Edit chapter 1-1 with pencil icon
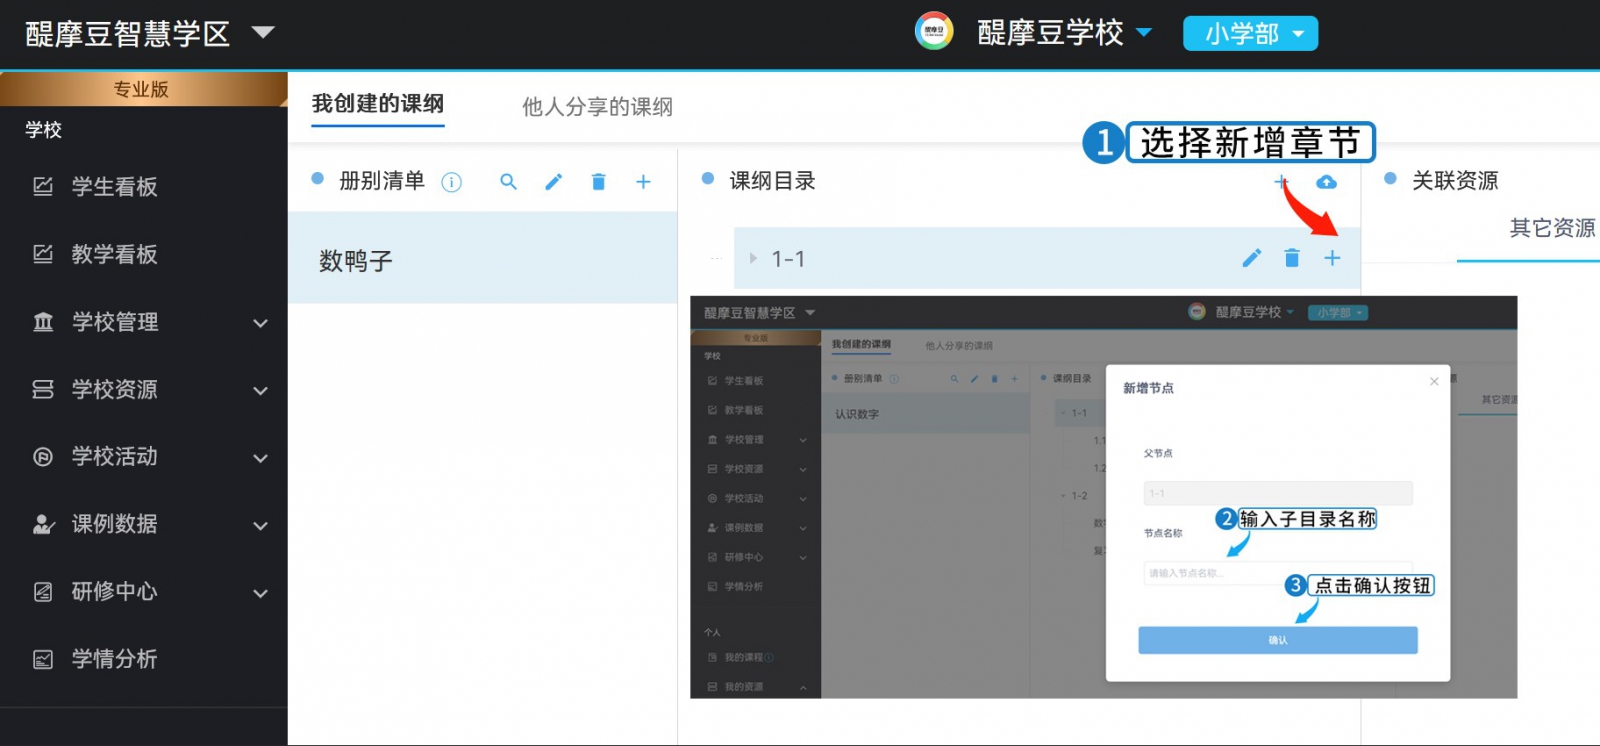The height and width of the screenshot is (746, 1600). point(1251,259)
